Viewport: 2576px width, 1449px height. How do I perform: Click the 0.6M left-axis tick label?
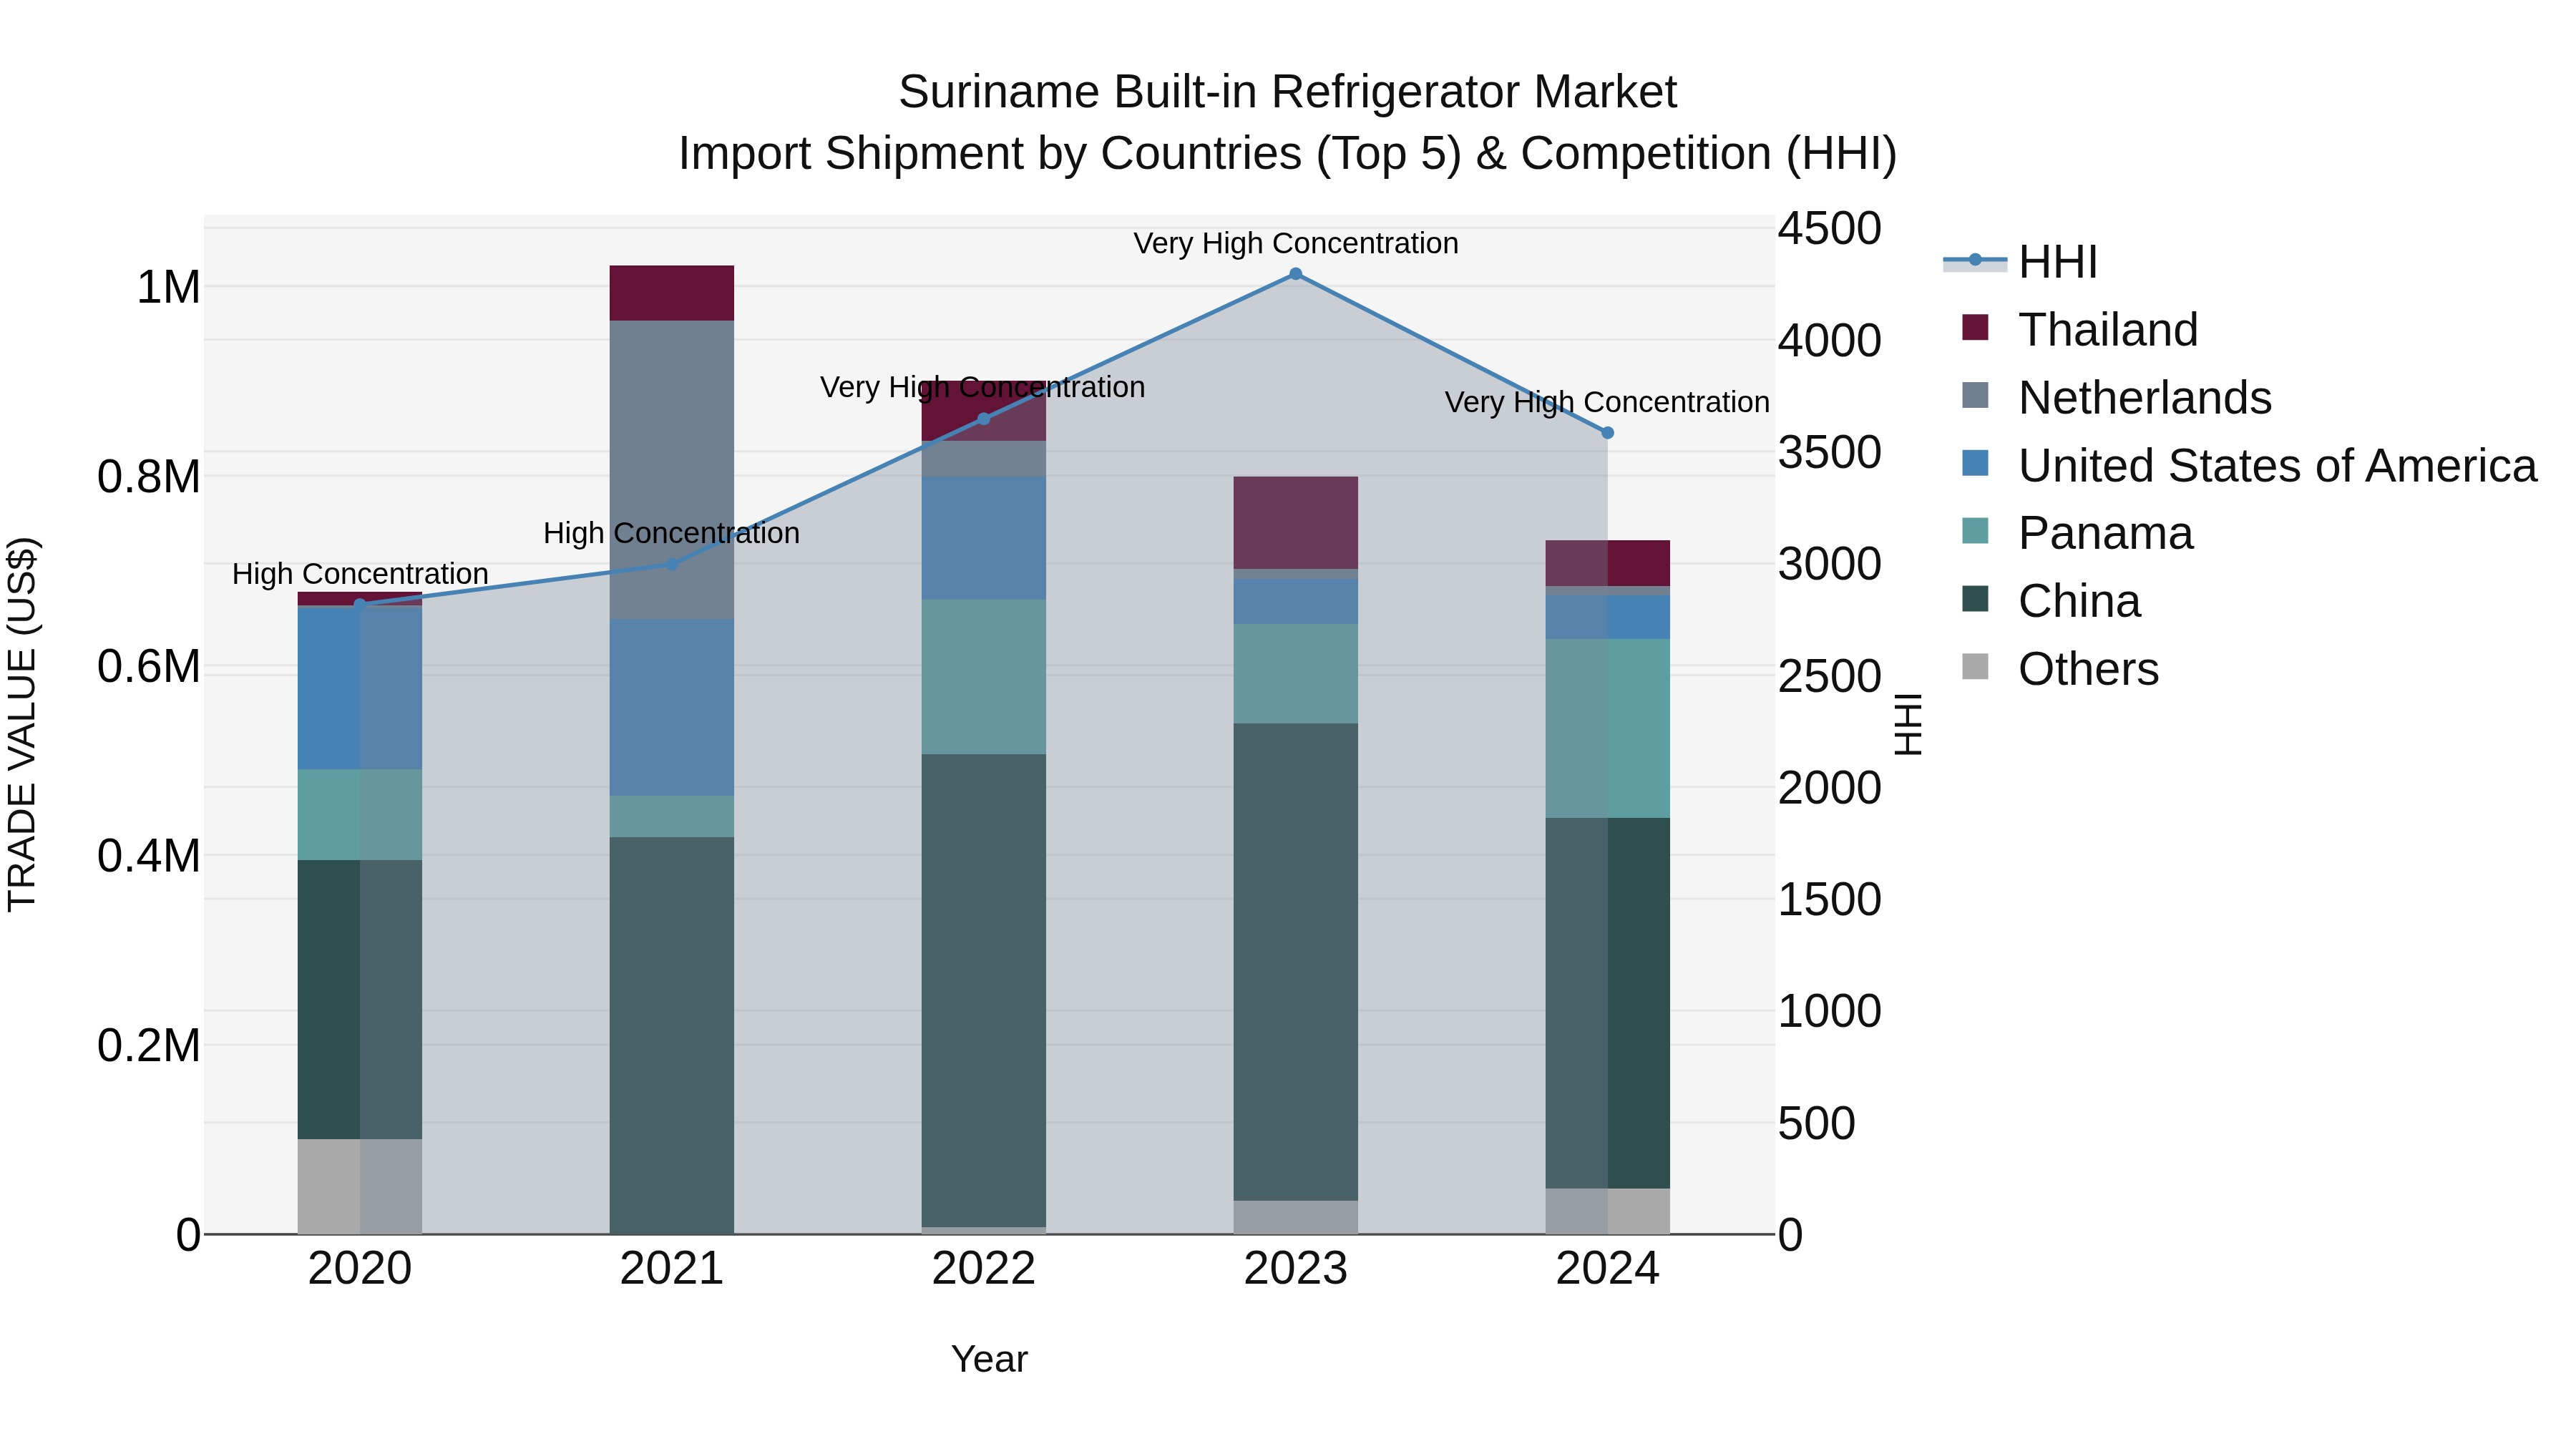point(149,666)
